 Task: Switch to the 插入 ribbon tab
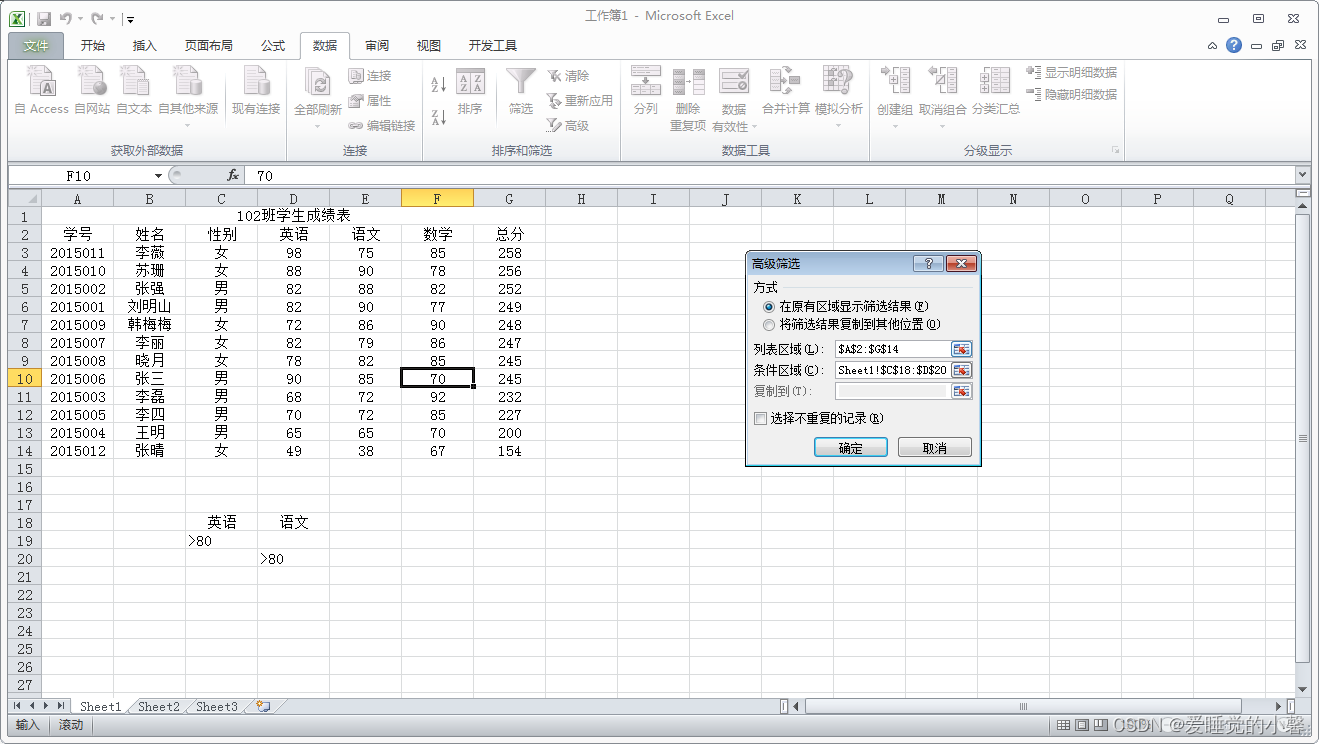(145, 46)
